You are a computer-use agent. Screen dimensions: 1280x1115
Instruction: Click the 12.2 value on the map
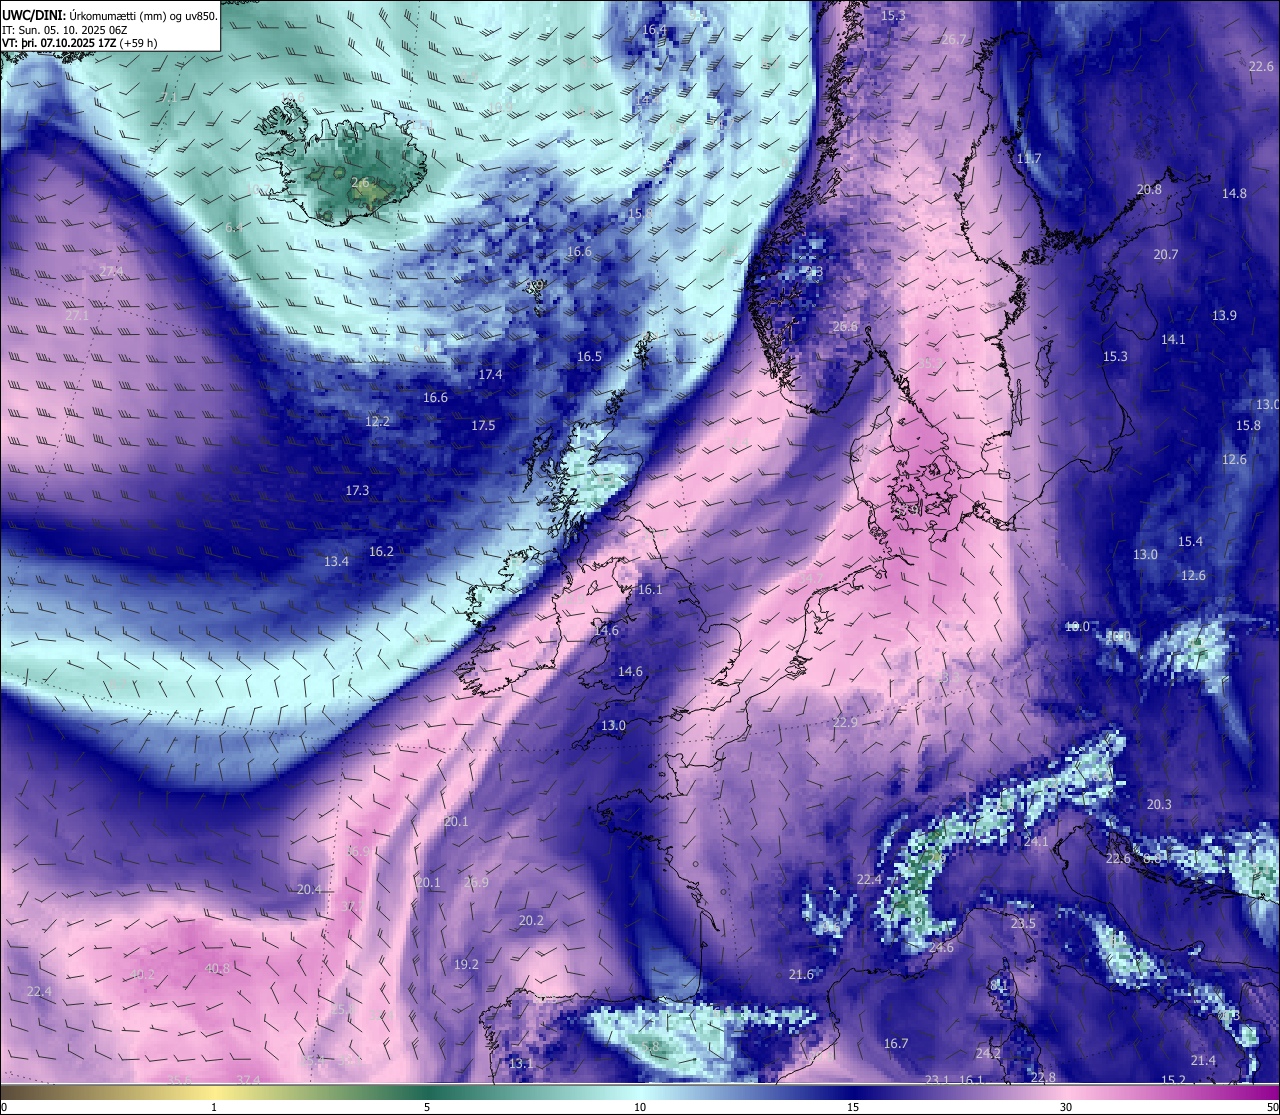[377, 422]
